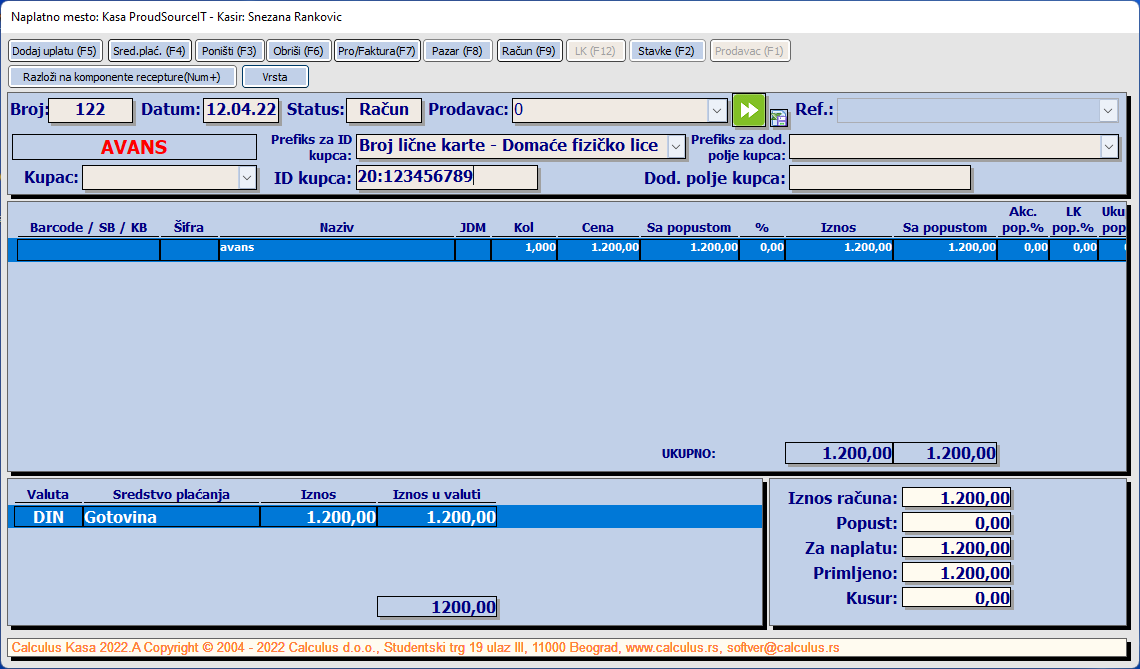
Task: Open Pro/Faktura (F7)
Action: pos(376,51)
